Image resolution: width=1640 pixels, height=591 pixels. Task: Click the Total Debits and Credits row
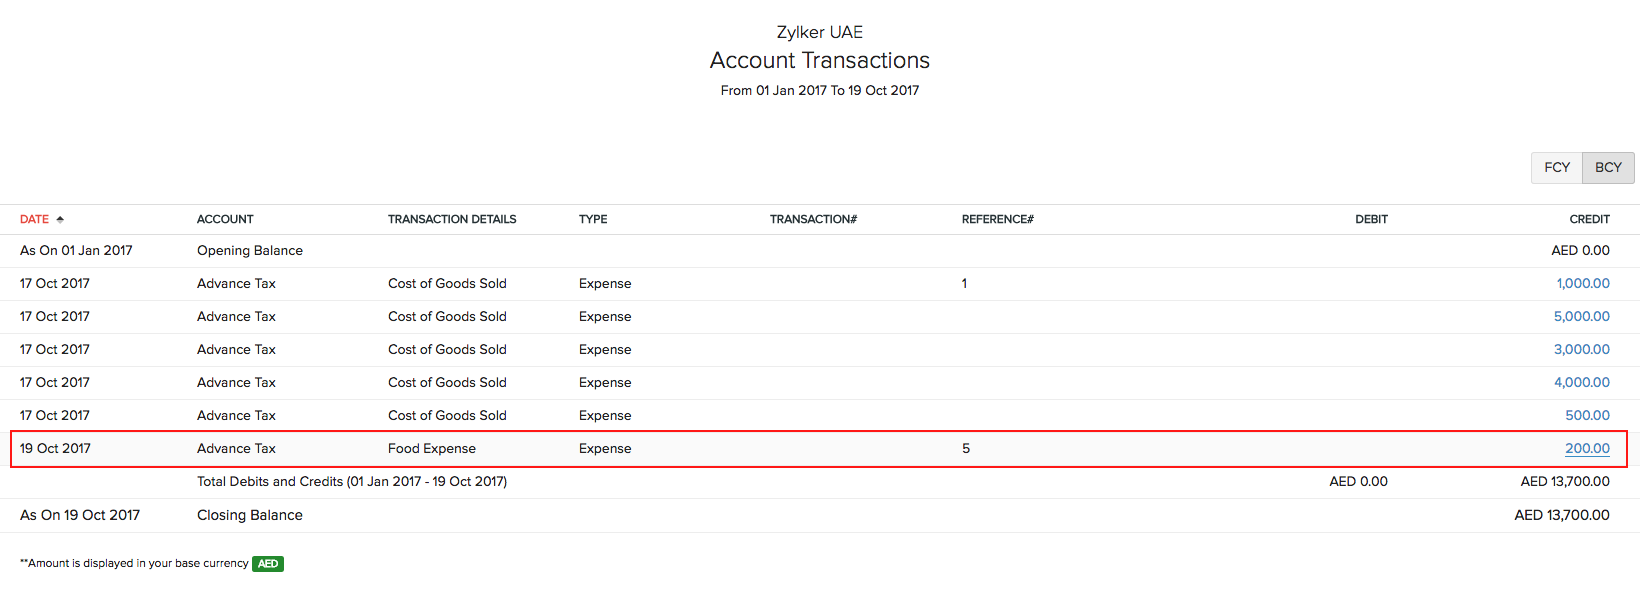(x=352, y=481)
